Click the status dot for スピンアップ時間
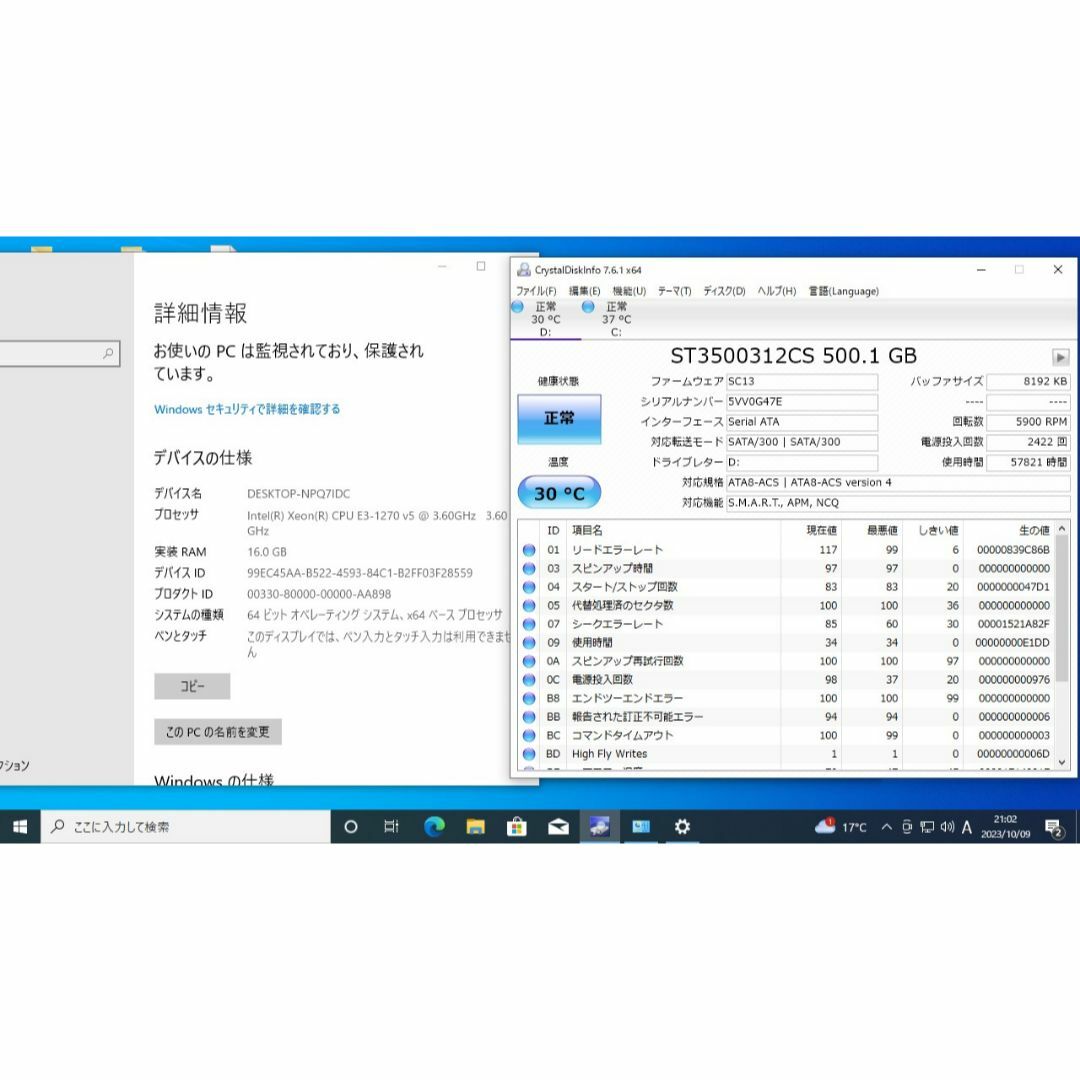Viewport: 1080px width, 1080px height. [529, 569]
